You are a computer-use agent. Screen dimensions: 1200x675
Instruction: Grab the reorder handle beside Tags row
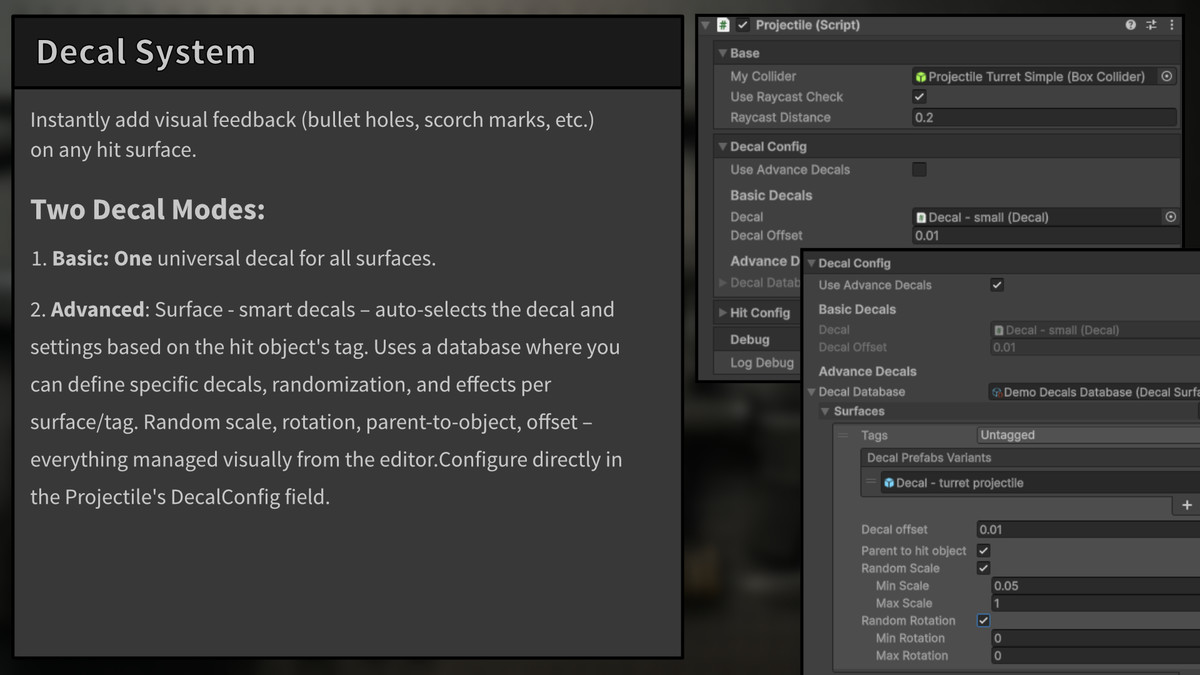(843, 435)
